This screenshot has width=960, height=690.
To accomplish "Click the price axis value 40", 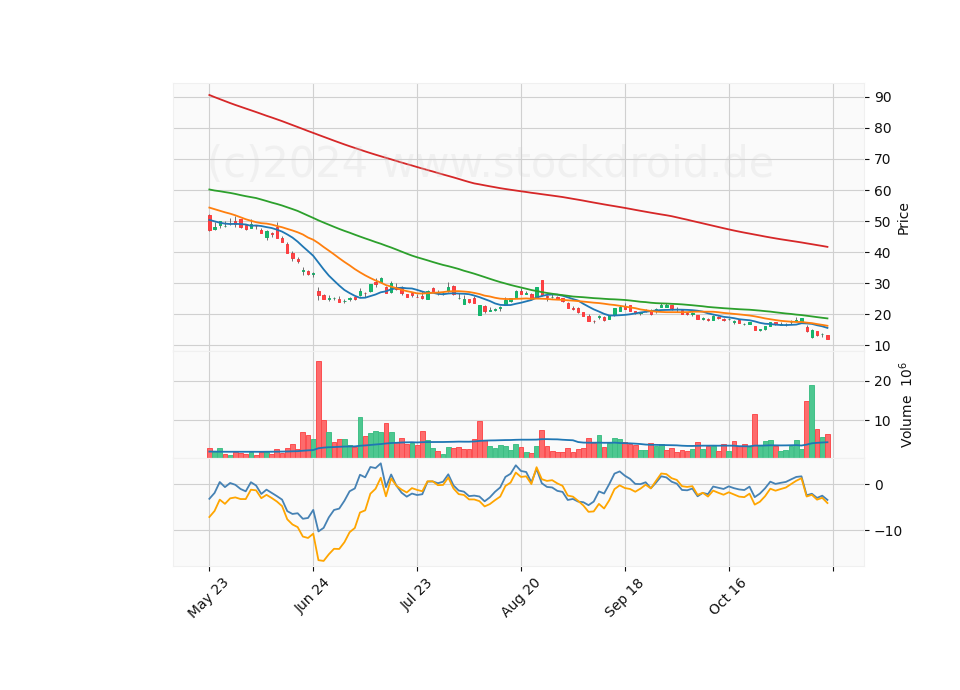I will (x=883, y=253).
